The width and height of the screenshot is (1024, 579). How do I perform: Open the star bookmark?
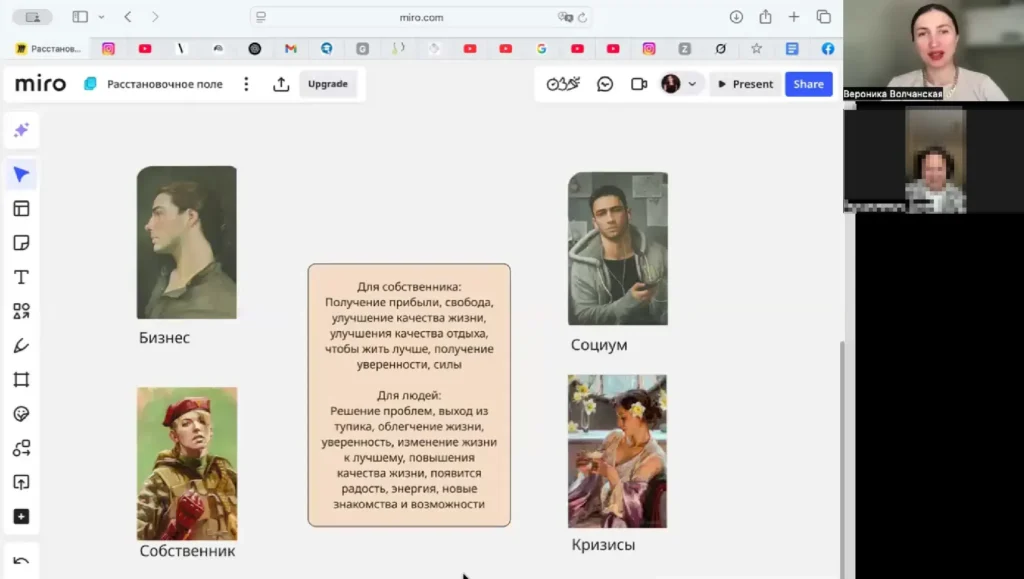(x=756, y=48)
